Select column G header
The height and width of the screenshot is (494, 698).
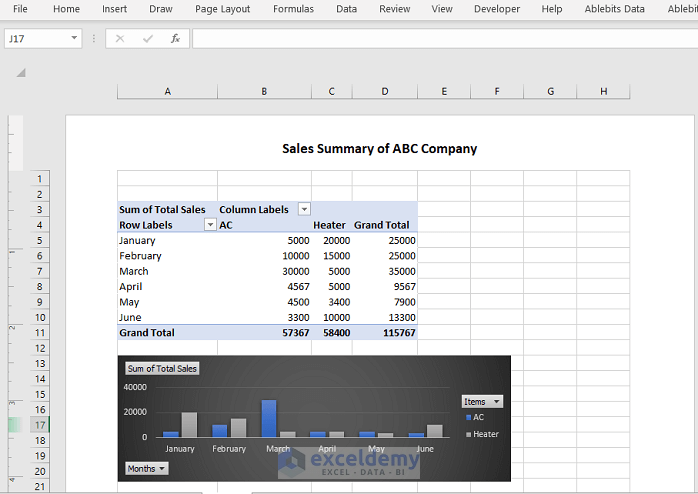point(550,91)
